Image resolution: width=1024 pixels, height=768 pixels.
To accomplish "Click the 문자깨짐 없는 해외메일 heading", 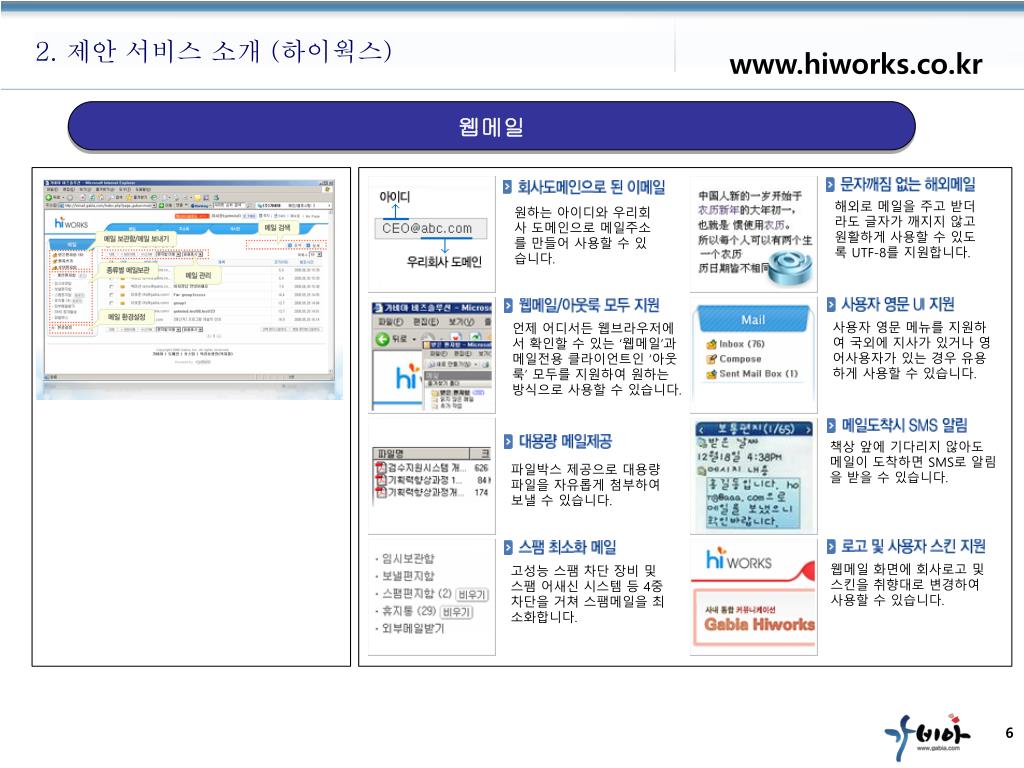I will point(908,184).
